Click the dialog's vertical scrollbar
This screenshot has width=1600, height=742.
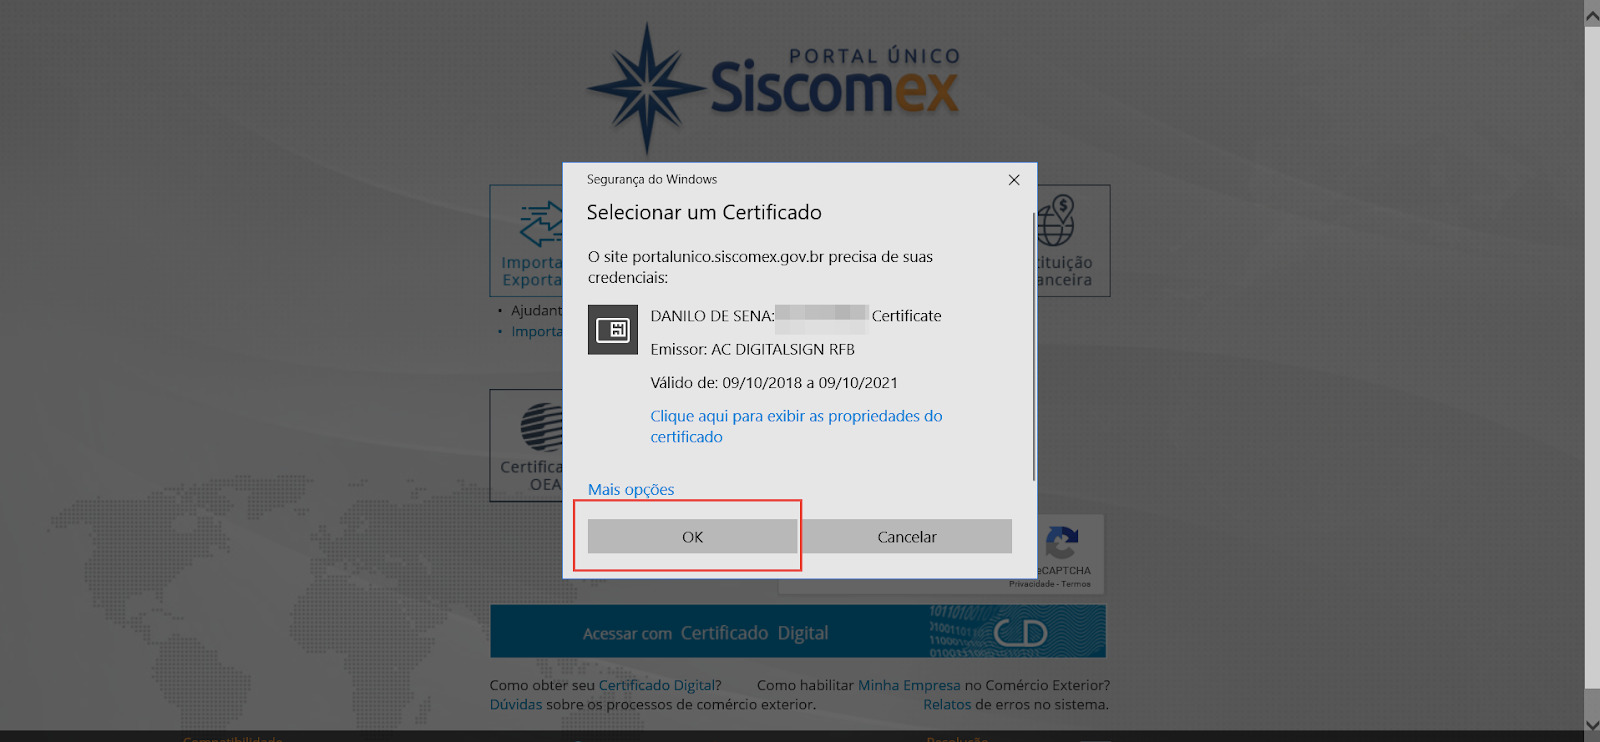tap(1033, 346)
